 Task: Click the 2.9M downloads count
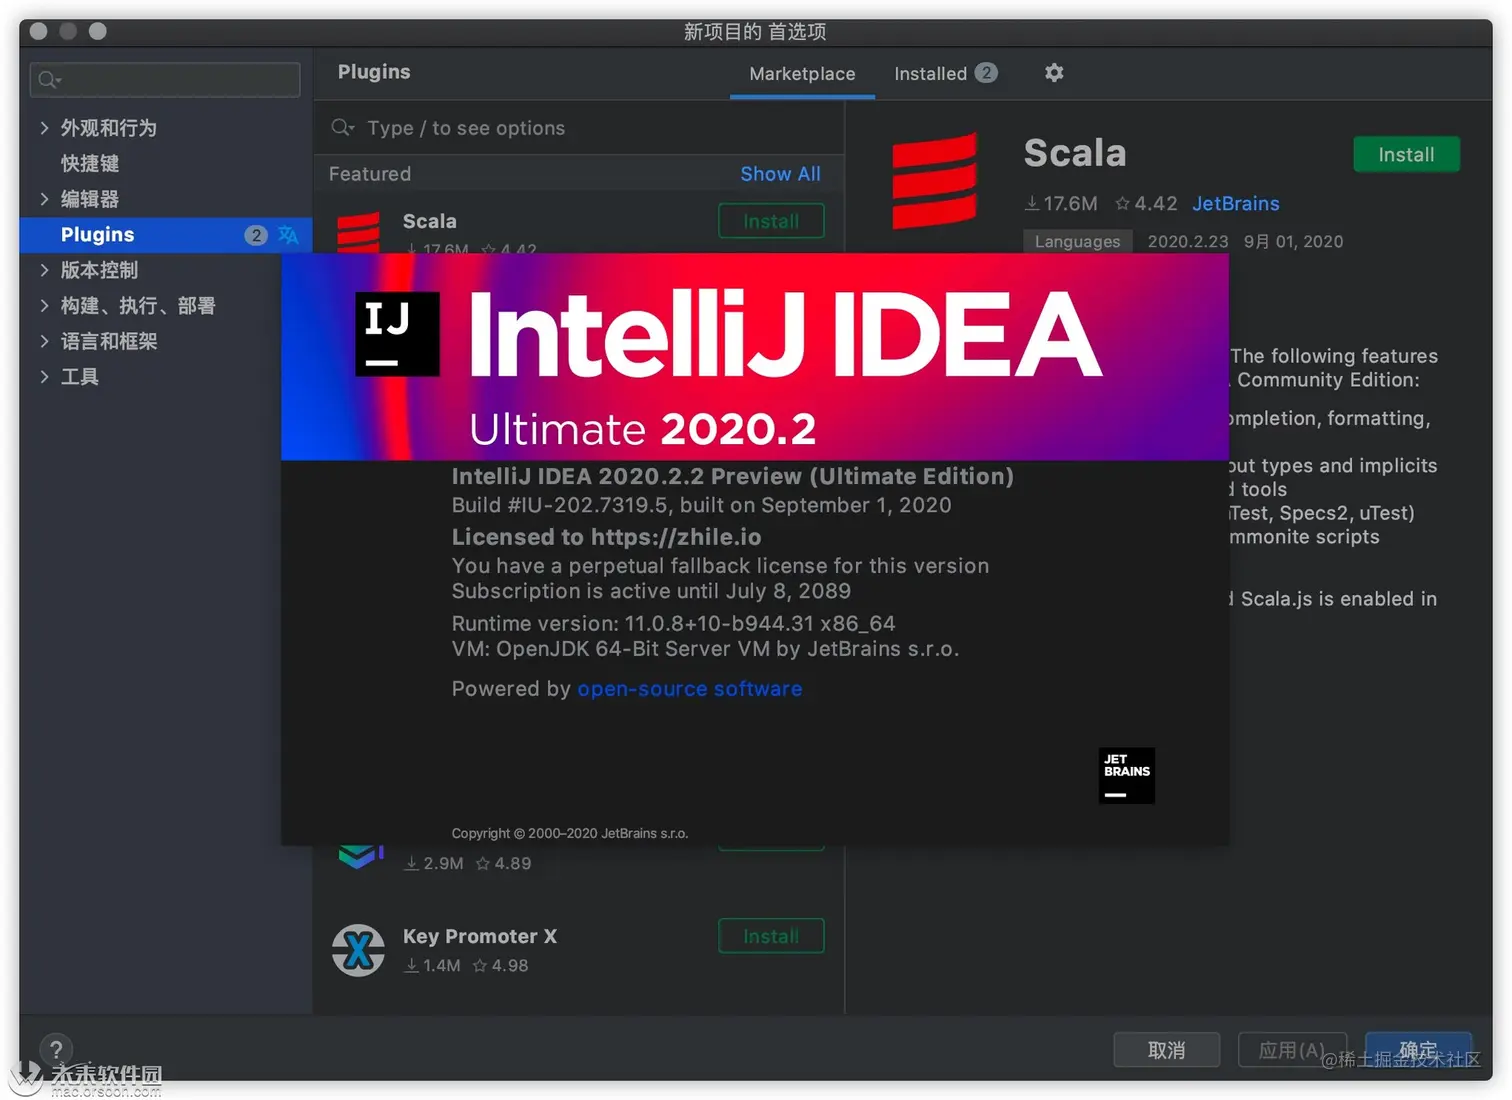pyautogui.click(x=435, y=863)
